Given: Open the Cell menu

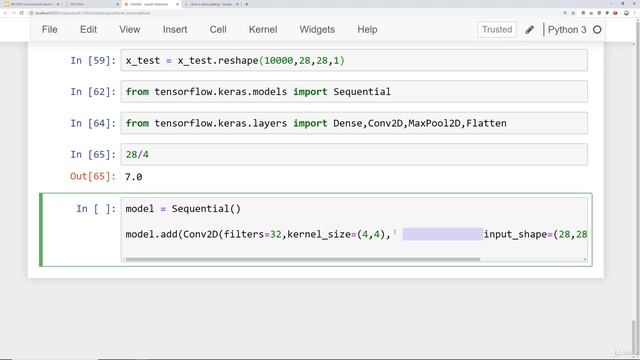Looking at the screenshot, I should pos(218,30).
